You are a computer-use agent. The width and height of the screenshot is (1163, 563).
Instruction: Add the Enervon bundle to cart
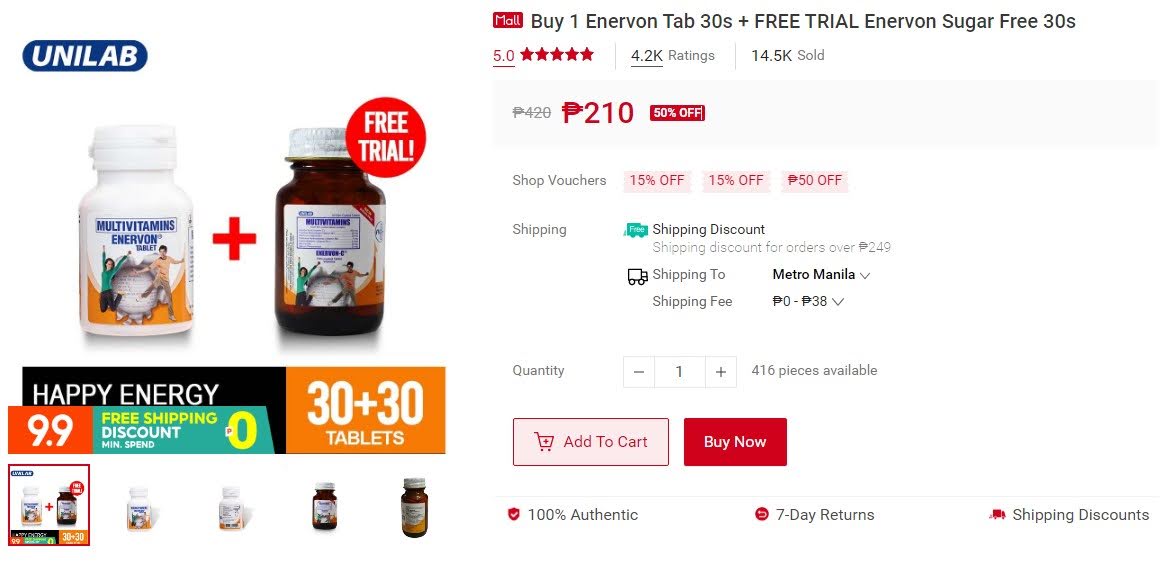[x=590, y=442]
